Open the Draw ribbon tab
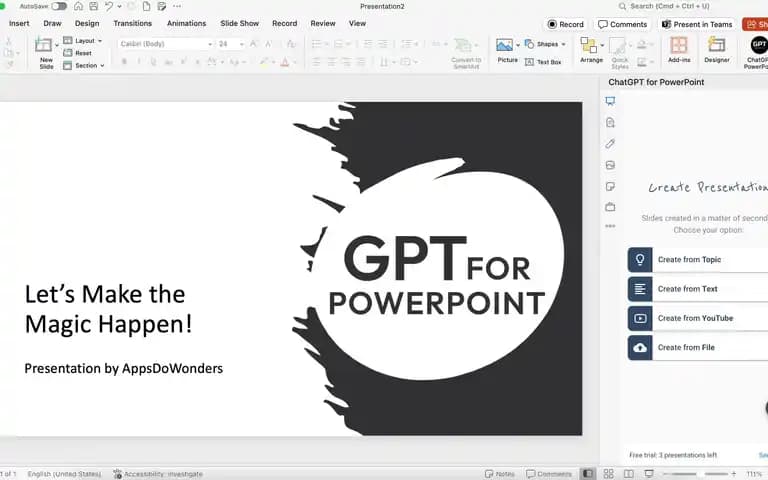768x480 pixels. click(x=52, y=23)
